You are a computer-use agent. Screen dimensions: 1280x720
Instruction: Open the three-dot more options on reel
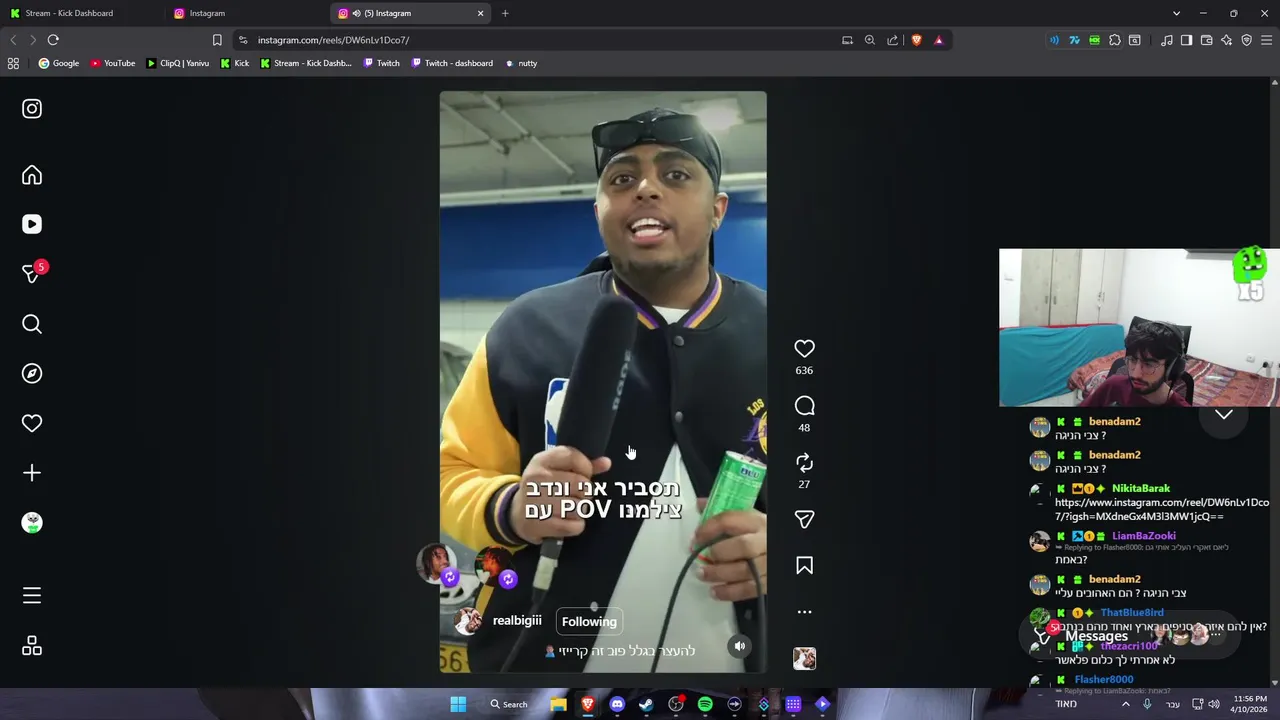tap(804, 612)
